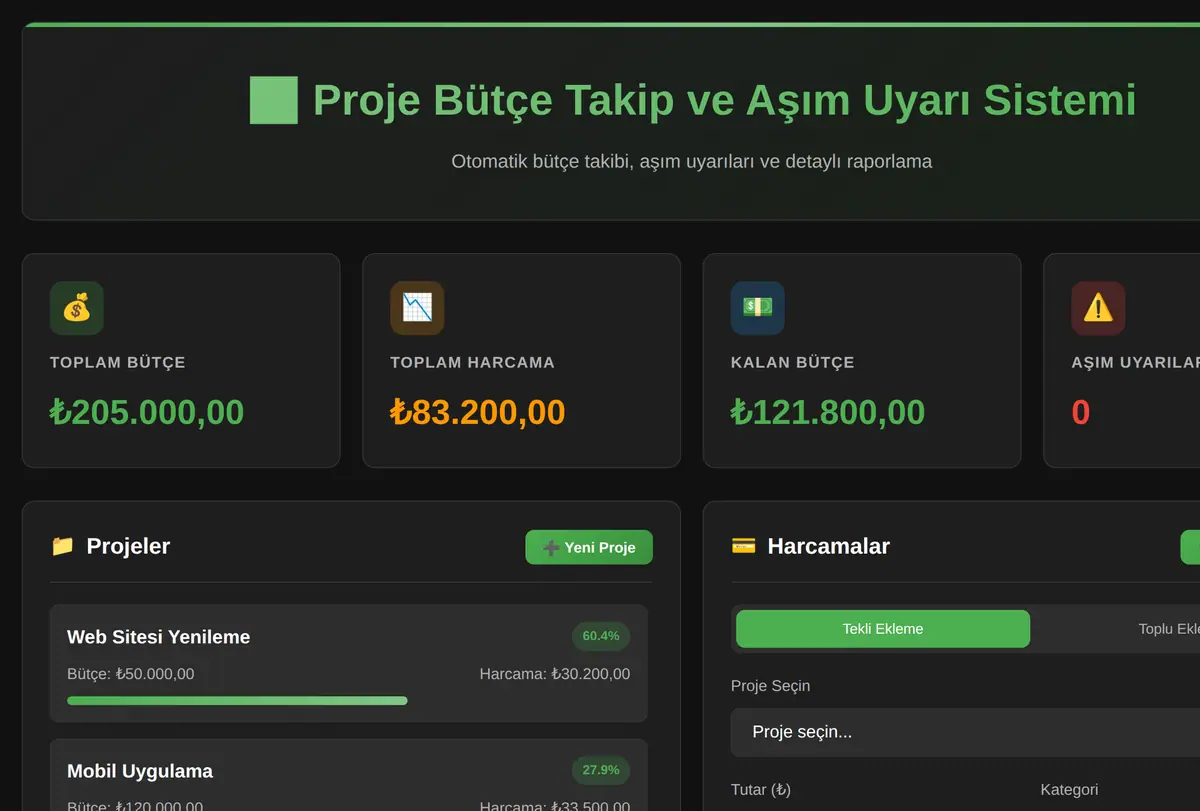Image resolution: width=1200 pixels, height=811 pixels.
Task: Click the warning triangle icon on Aşım Uyarıları card
Action: coord(1098,308)
